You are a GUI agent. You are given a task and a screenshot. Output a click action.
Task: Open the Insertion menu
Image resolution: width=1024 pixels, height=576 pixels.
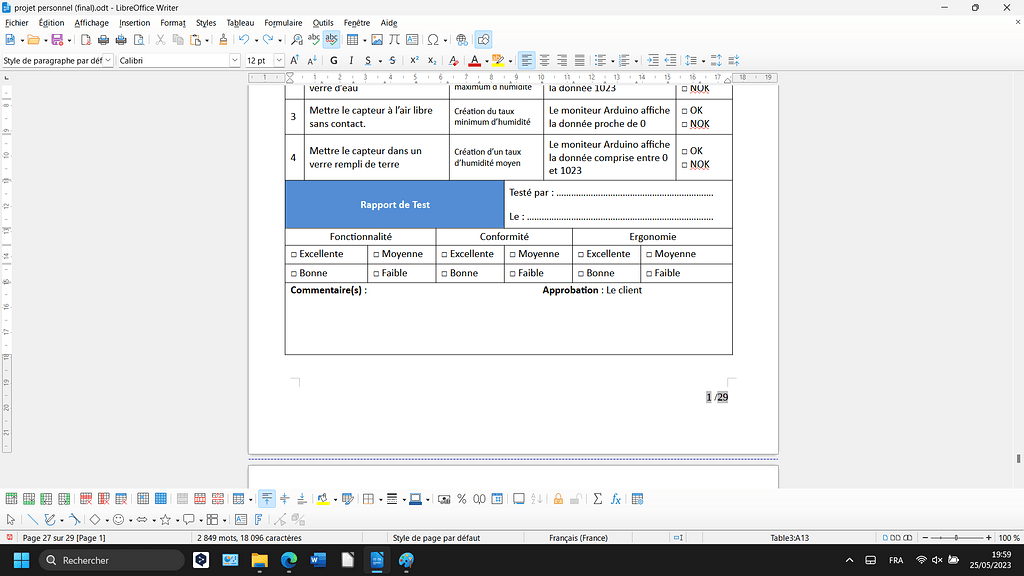tap(135, 23)
